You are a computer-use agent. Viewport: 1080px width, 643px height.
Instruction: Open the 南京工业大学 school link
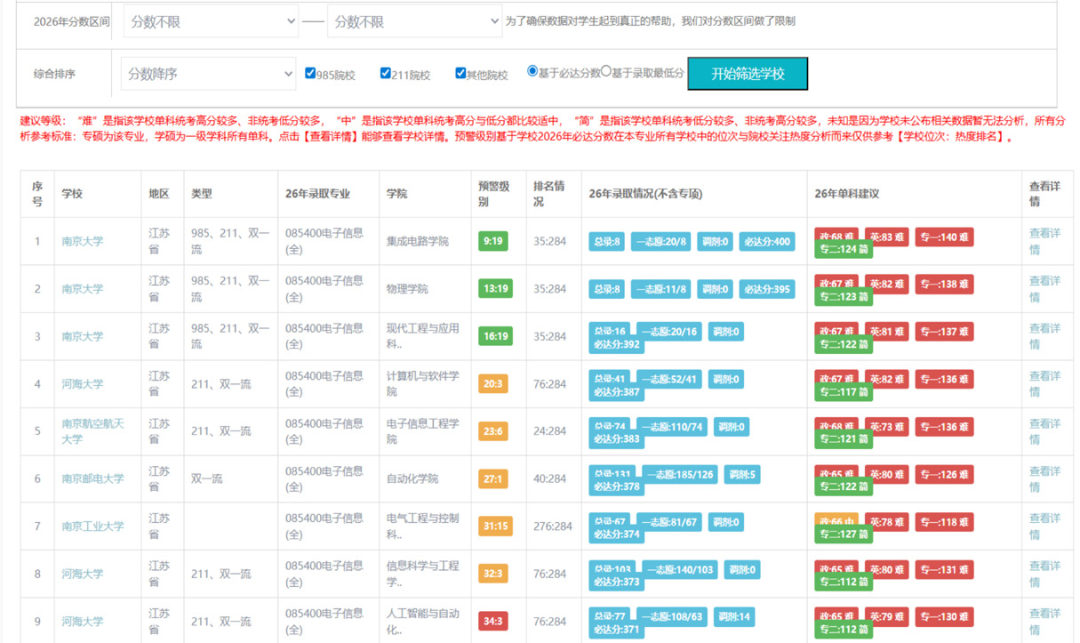(x=93, y=526)
